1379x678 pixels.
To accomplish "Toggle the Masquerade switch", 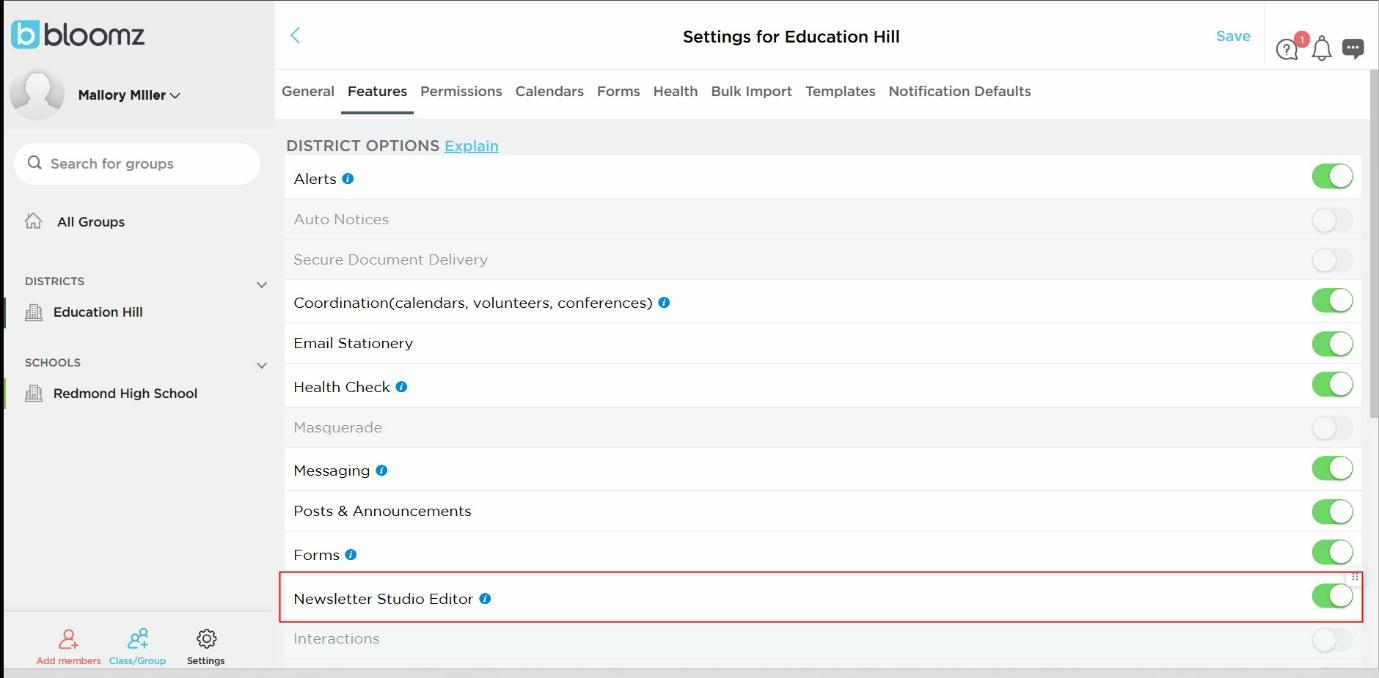I will [1332, 428].
